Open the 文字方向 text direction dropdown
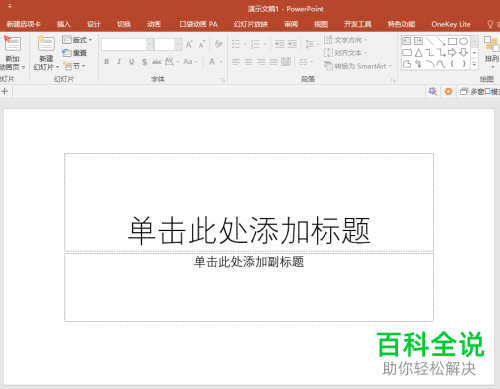 [345, 40]
